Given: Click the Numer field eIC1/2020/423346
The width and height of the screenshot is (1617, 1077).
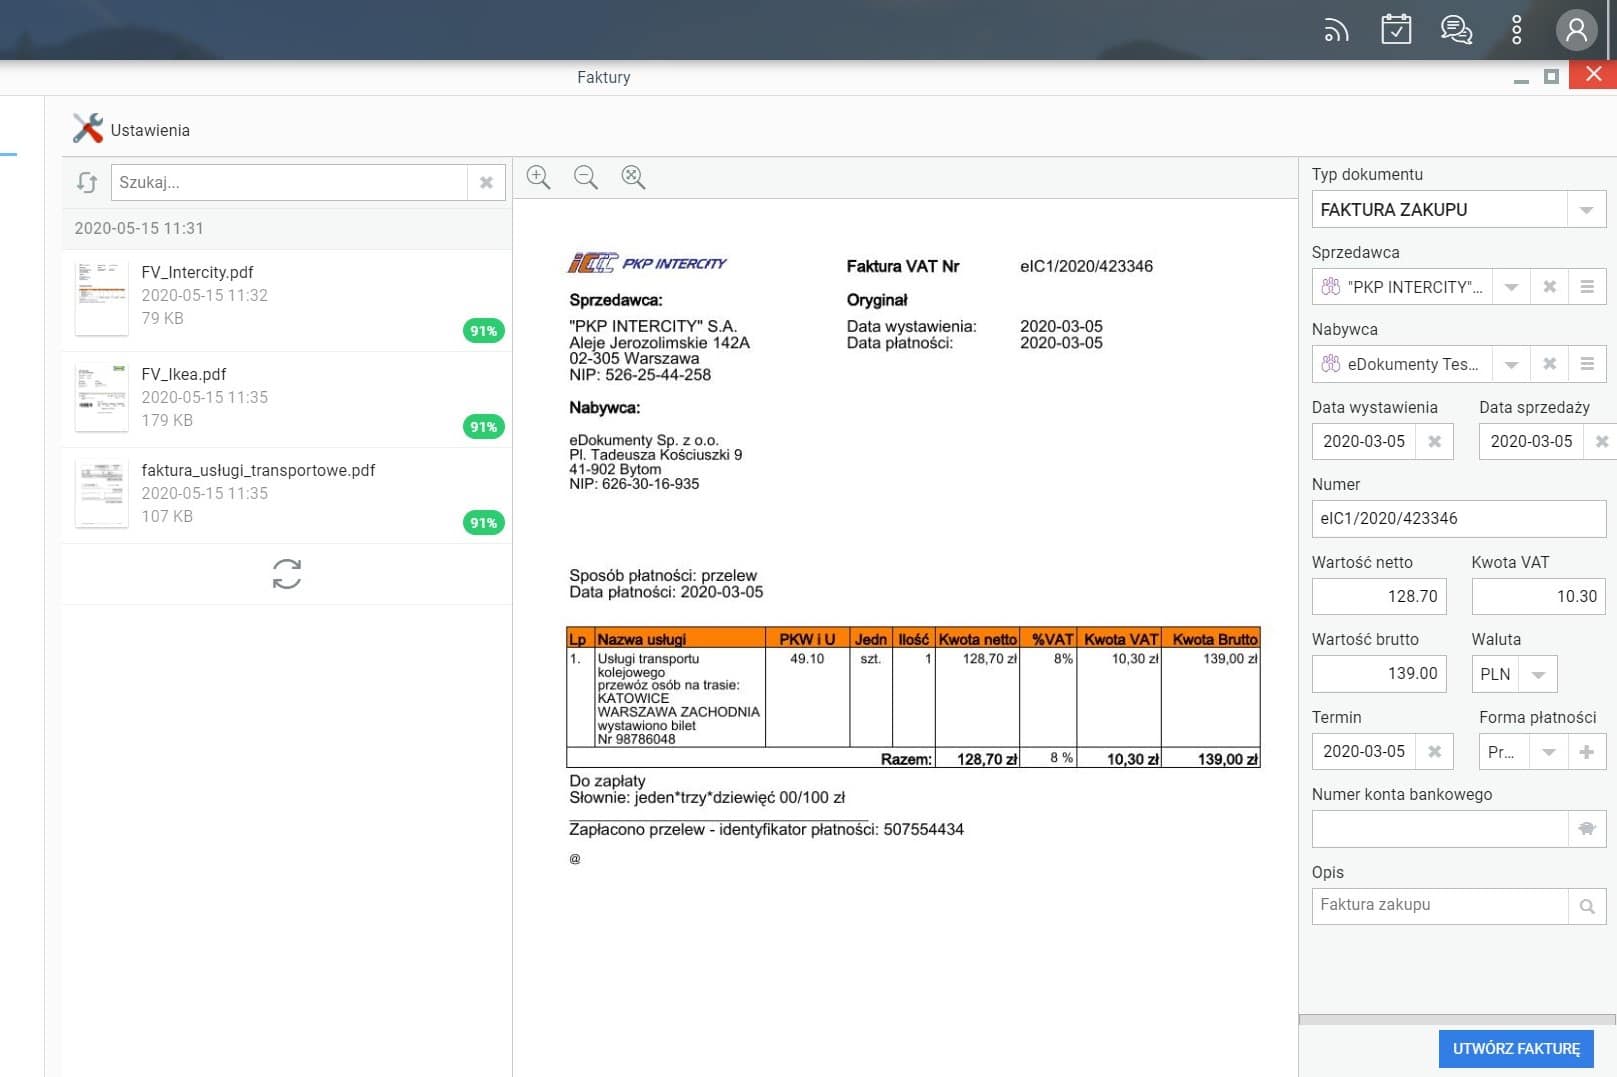Looking at the screenshot, I should (x=1458, y=518).
